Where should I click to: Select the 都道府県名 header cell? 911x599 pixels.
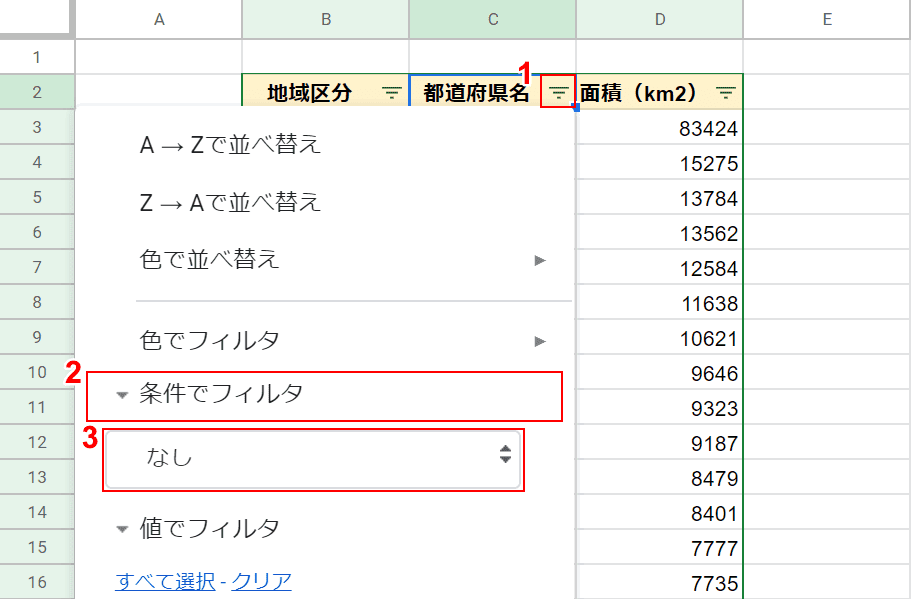pos(493,92)
